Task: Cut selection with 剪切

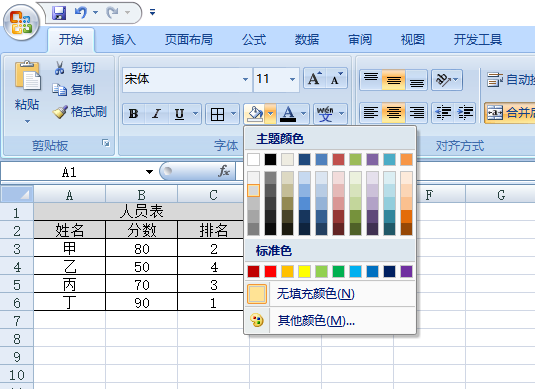Action: coord(74,68)
